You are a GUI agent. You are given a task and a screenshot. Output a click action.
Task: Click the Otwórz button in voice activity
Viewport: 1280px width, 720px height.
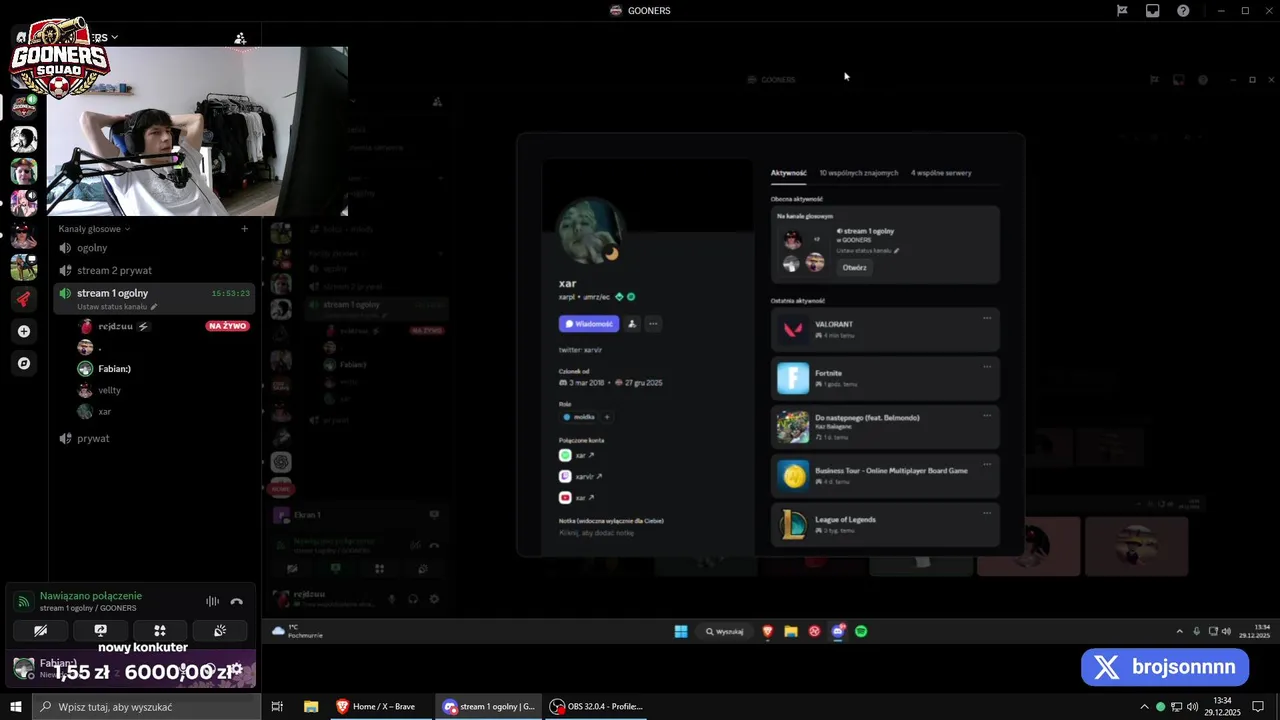point(854,268)
